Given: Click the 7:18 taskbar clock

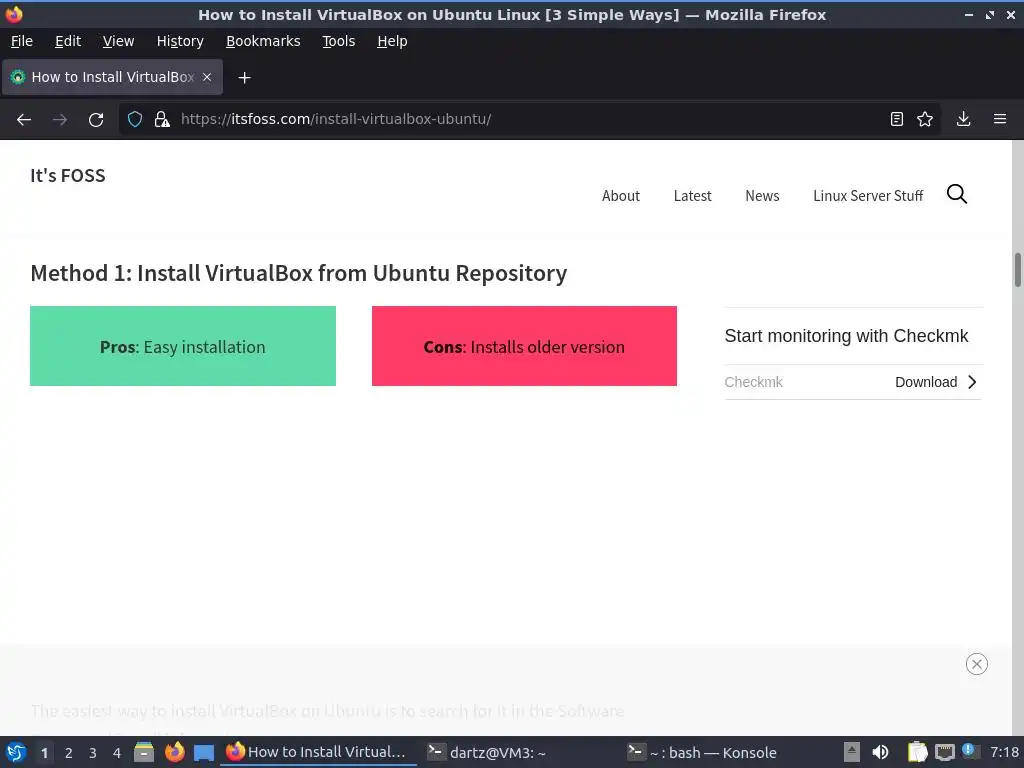Looking at the screenshot, I should [1004, 752].
